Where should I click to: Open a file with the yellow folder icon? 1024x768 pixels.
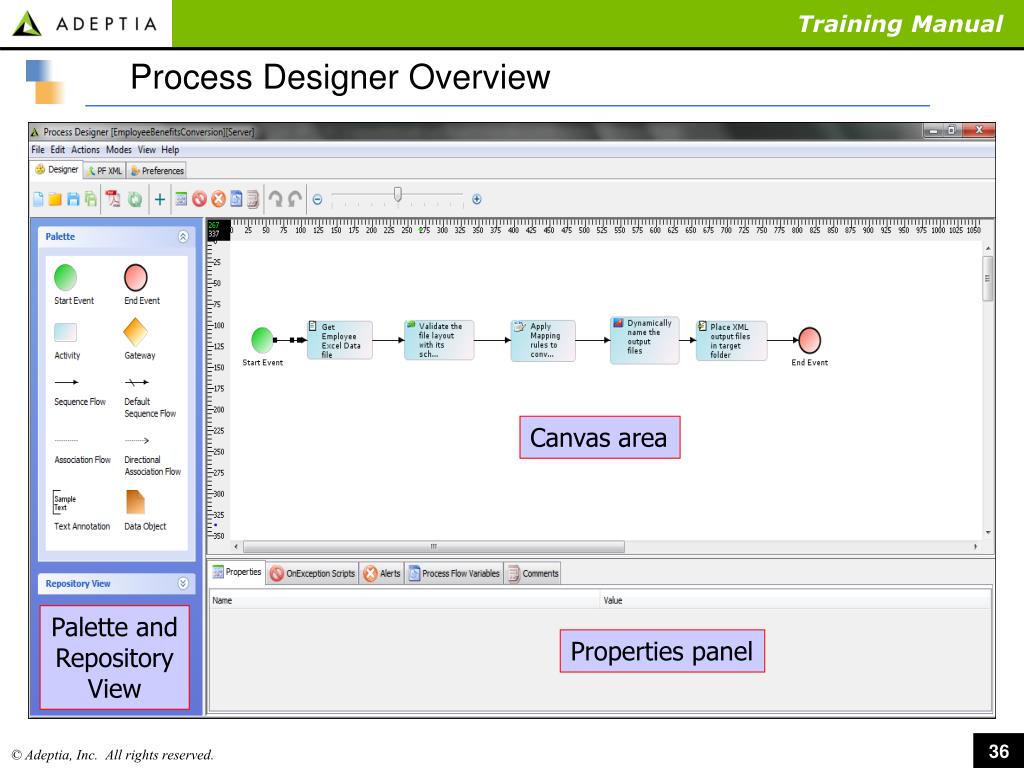coord(55,199)
